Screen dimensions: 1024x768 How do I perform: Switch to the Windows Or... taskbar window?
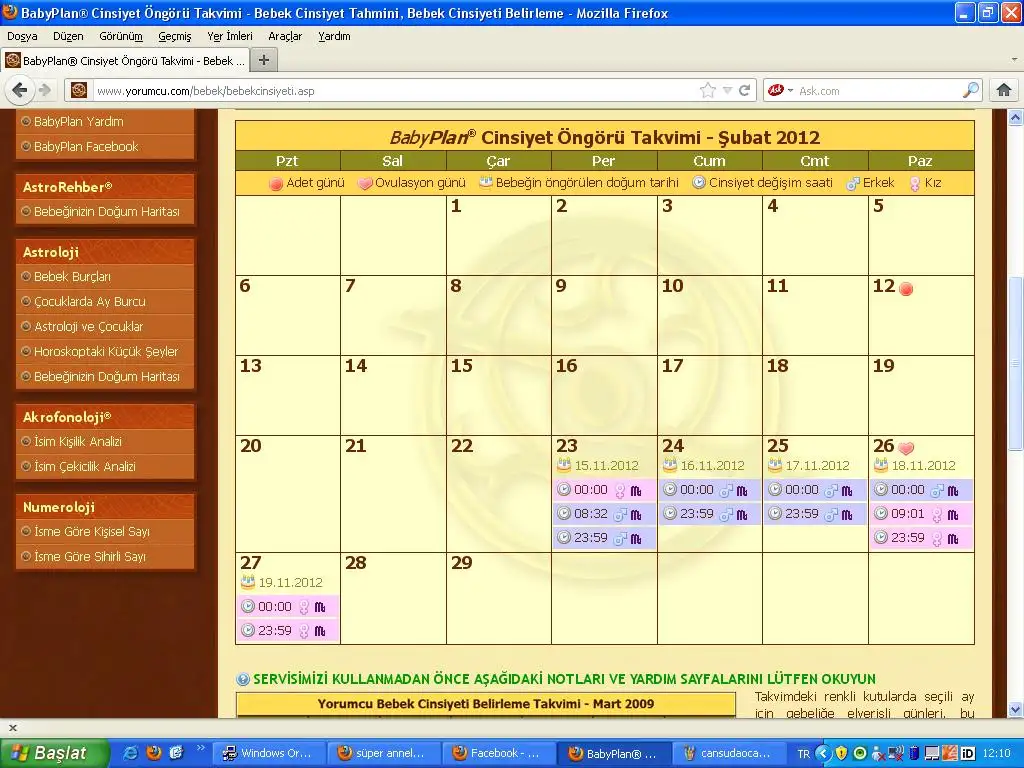point(268,753)
